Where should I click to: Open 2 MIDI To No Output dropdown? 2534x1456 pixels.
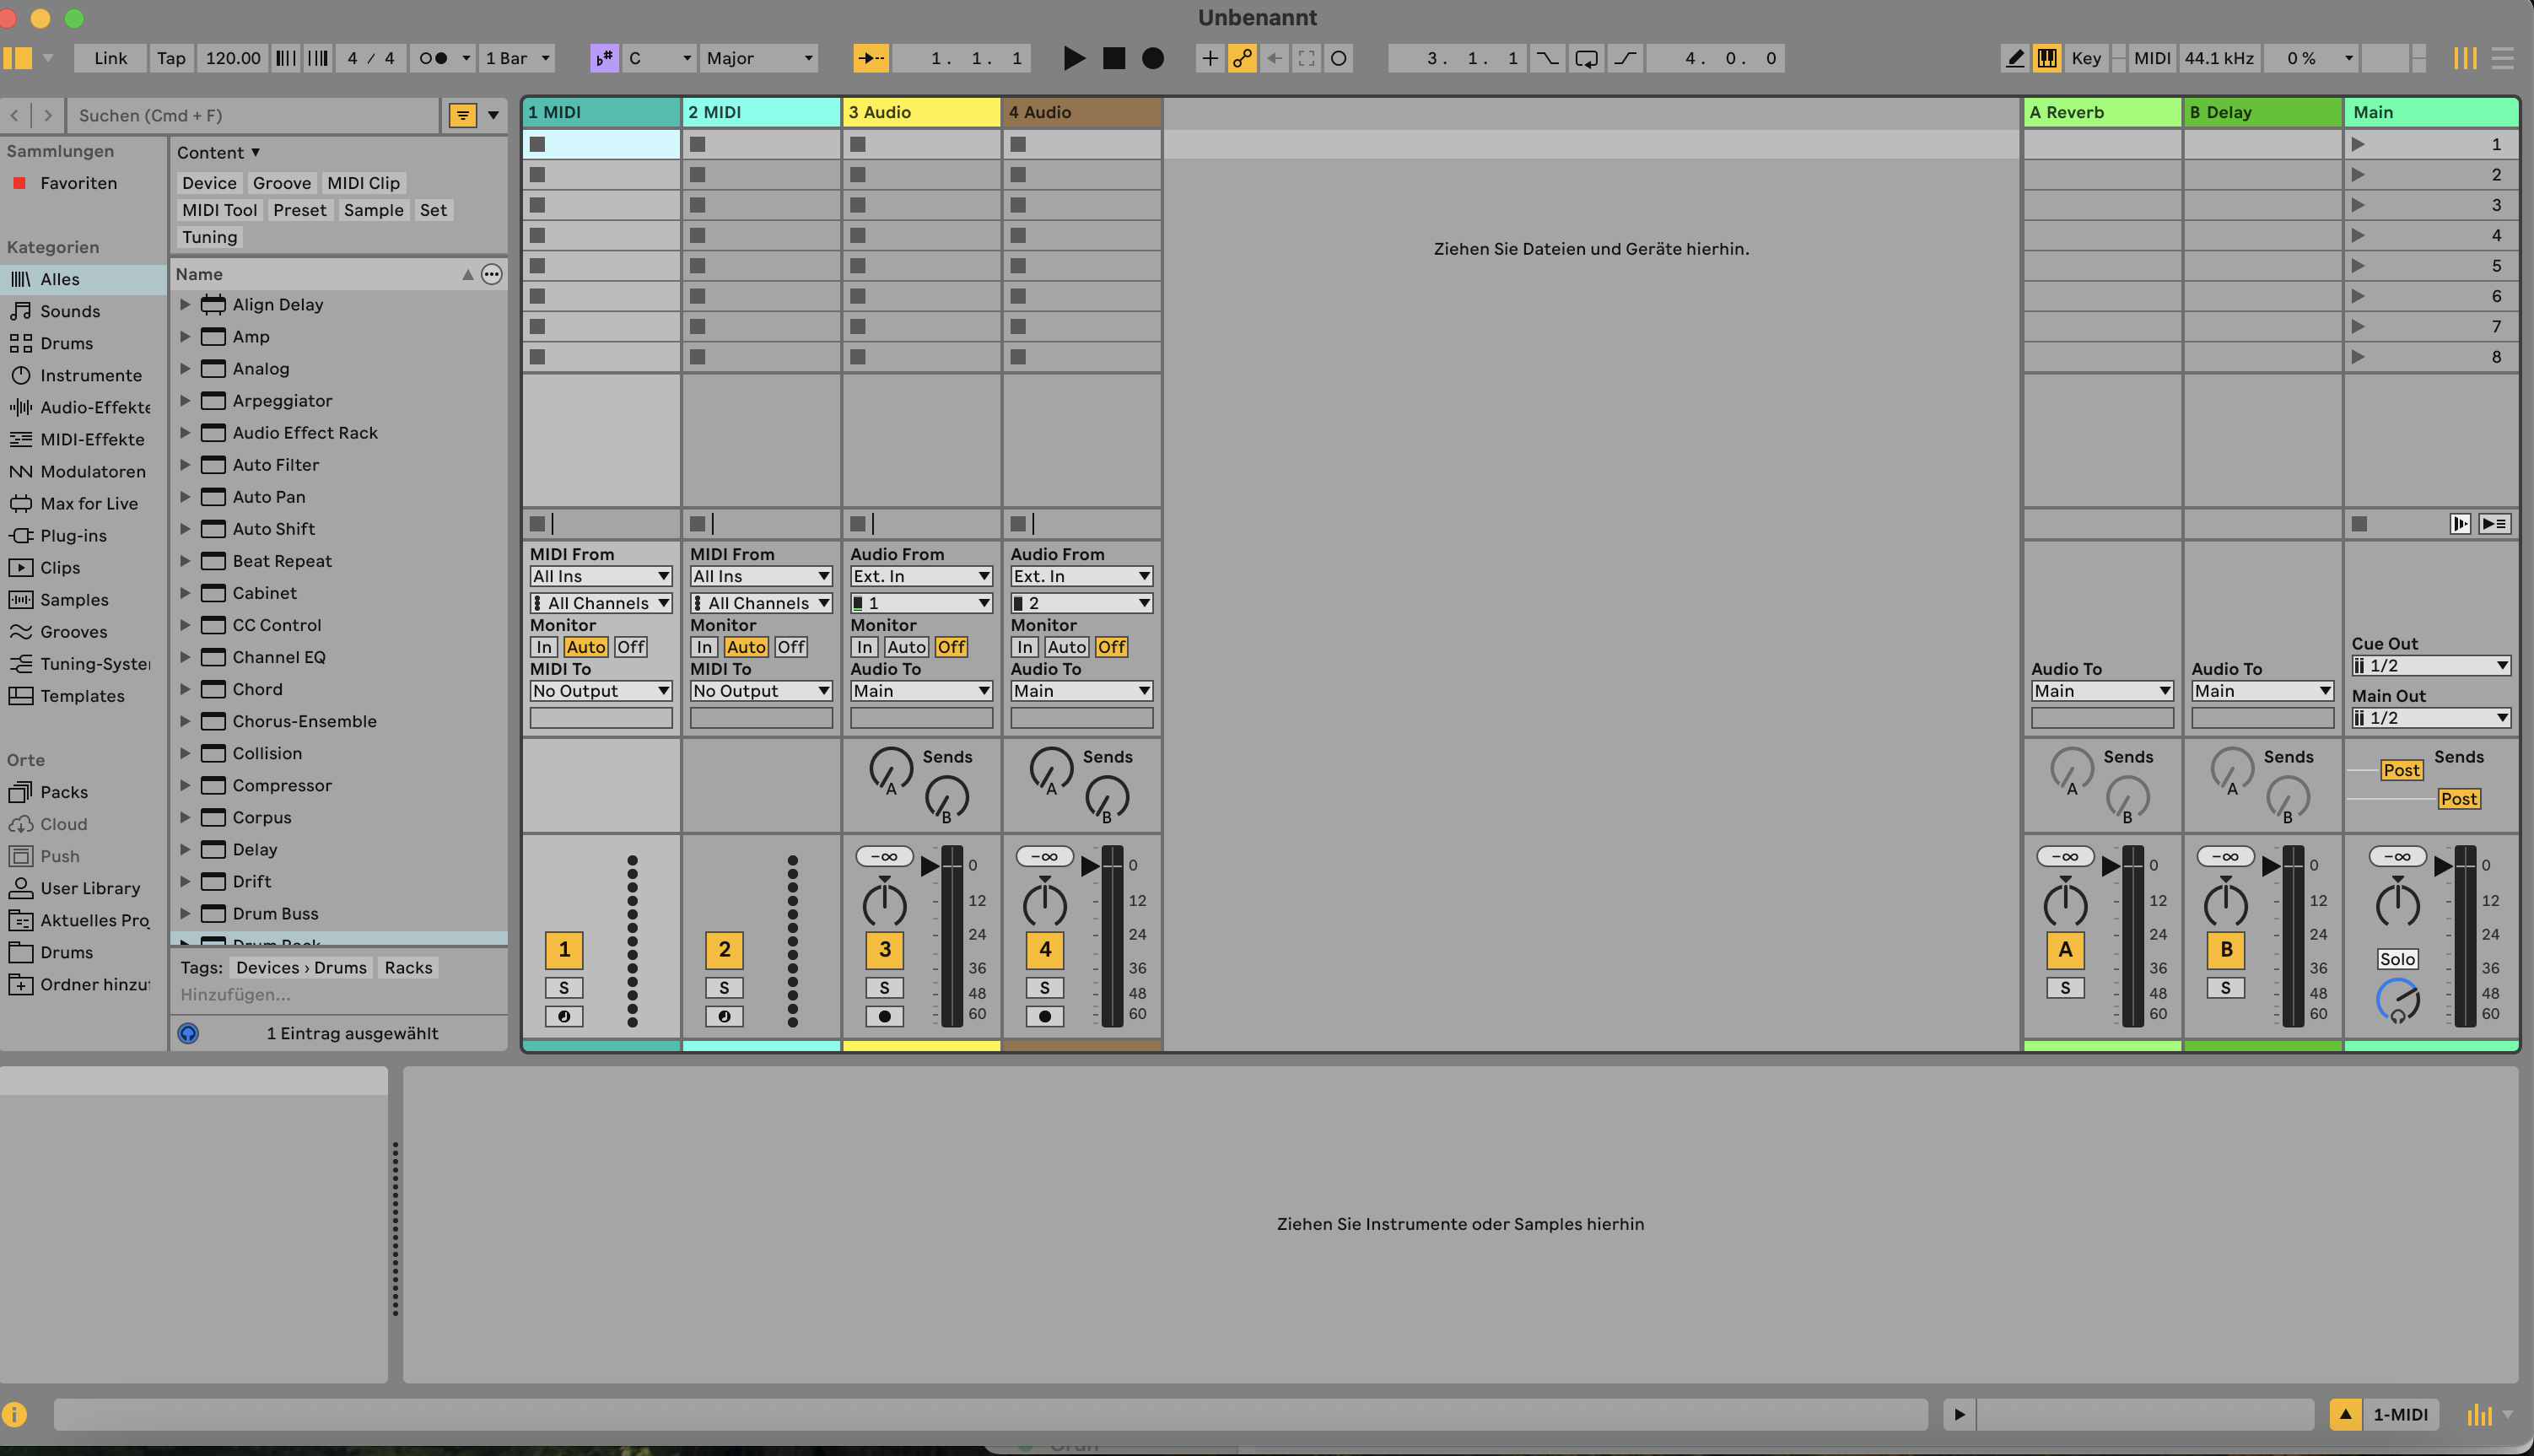pos(761,691)
